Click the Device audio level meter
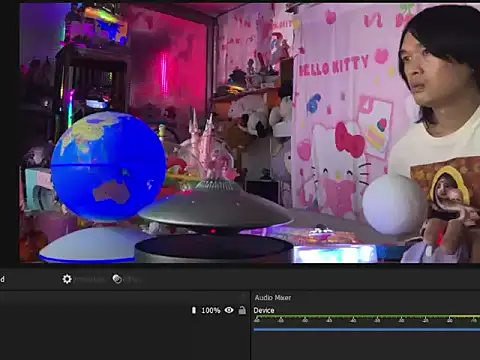The width and height of the screenshot is (480, 360). click(367, 318)
